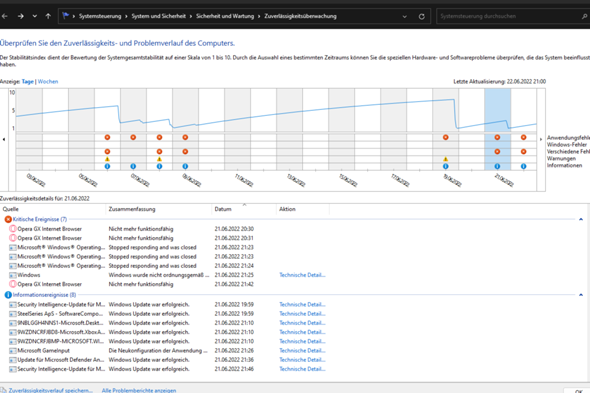Collapse the 'Informationsereignisse (8)' group arrow
590x393 pixels.
pyautogui.click(x=581, y=295)
